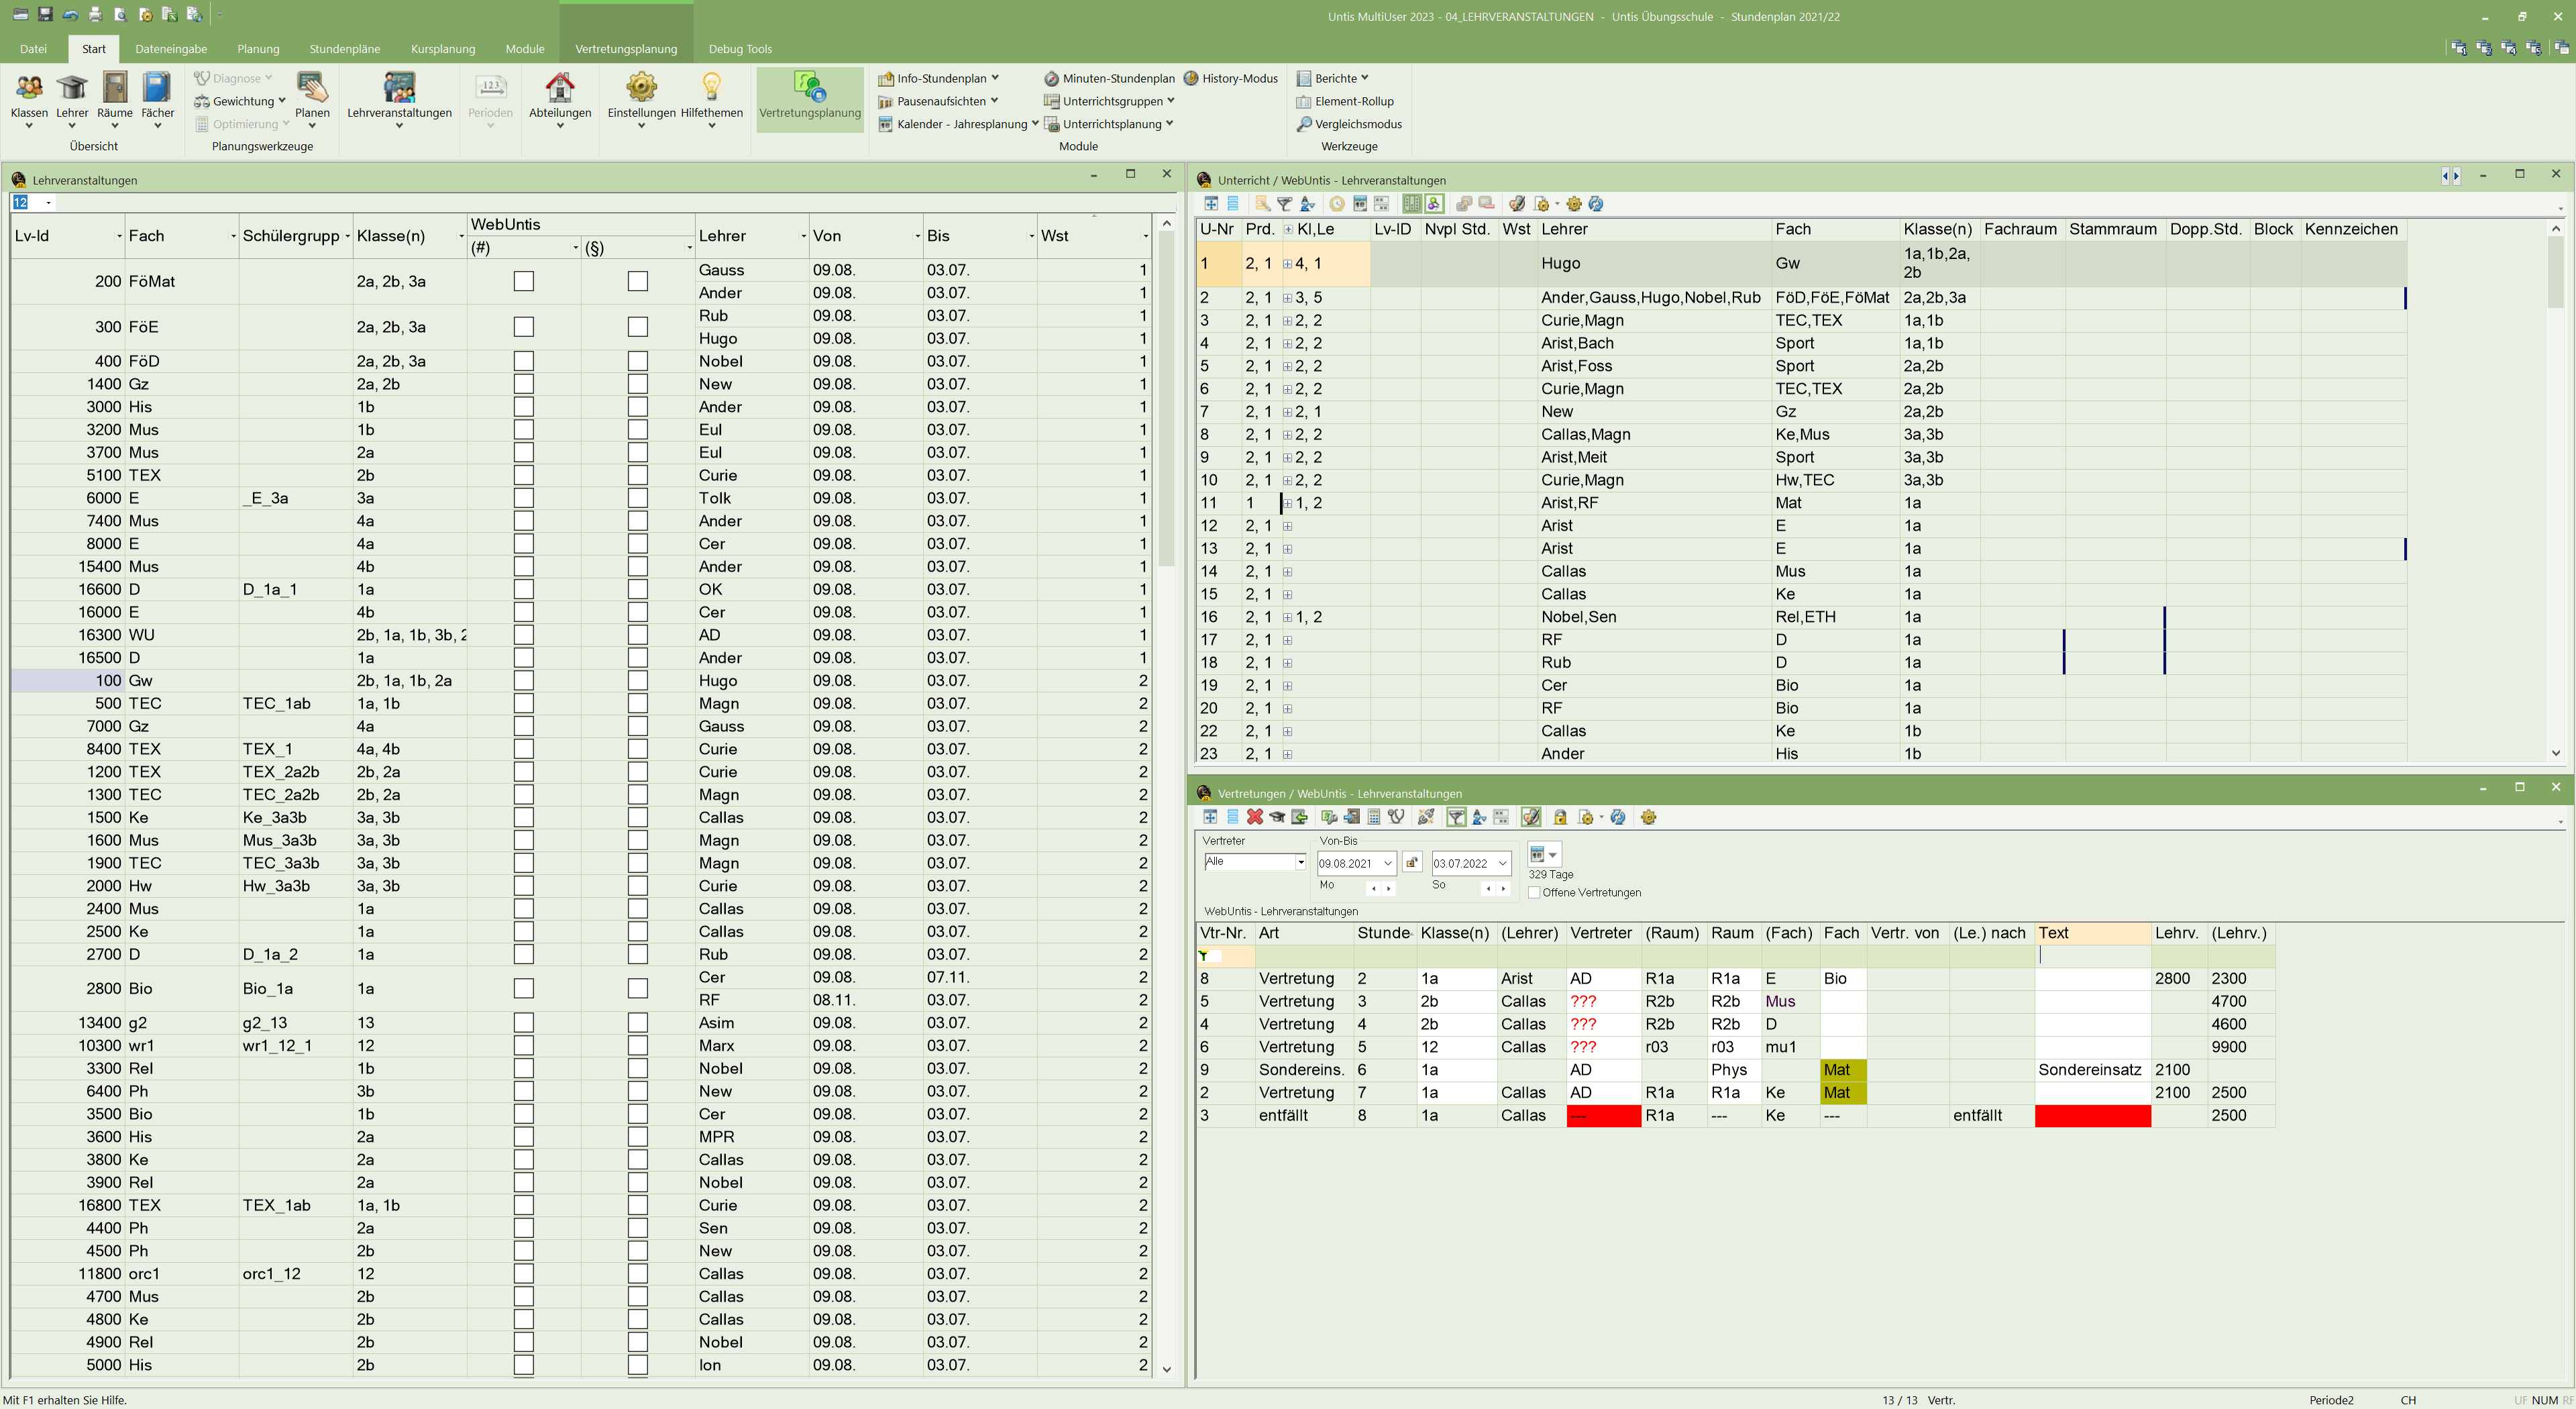The image size is (2576, 1409).
Task: Check the (§) box for Lv-Id 3000 His
Action: [x=638, y=407]
